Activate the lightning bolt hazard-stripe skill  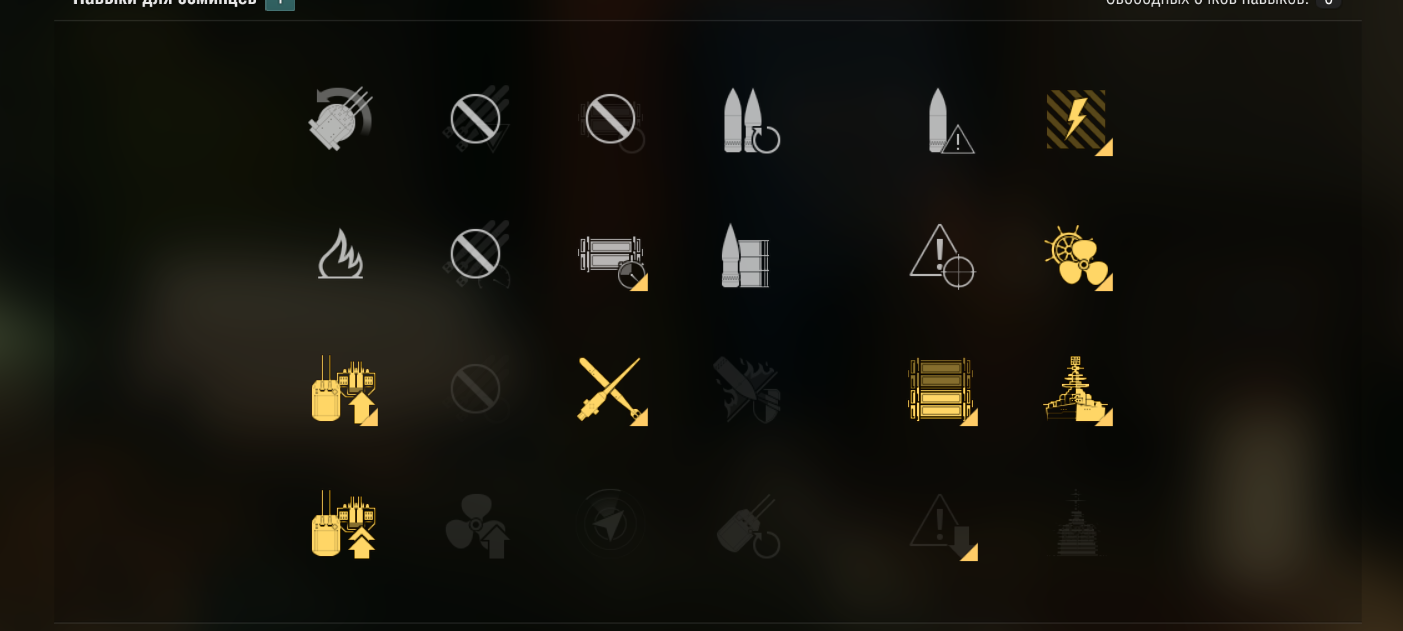pos(1078,121)
